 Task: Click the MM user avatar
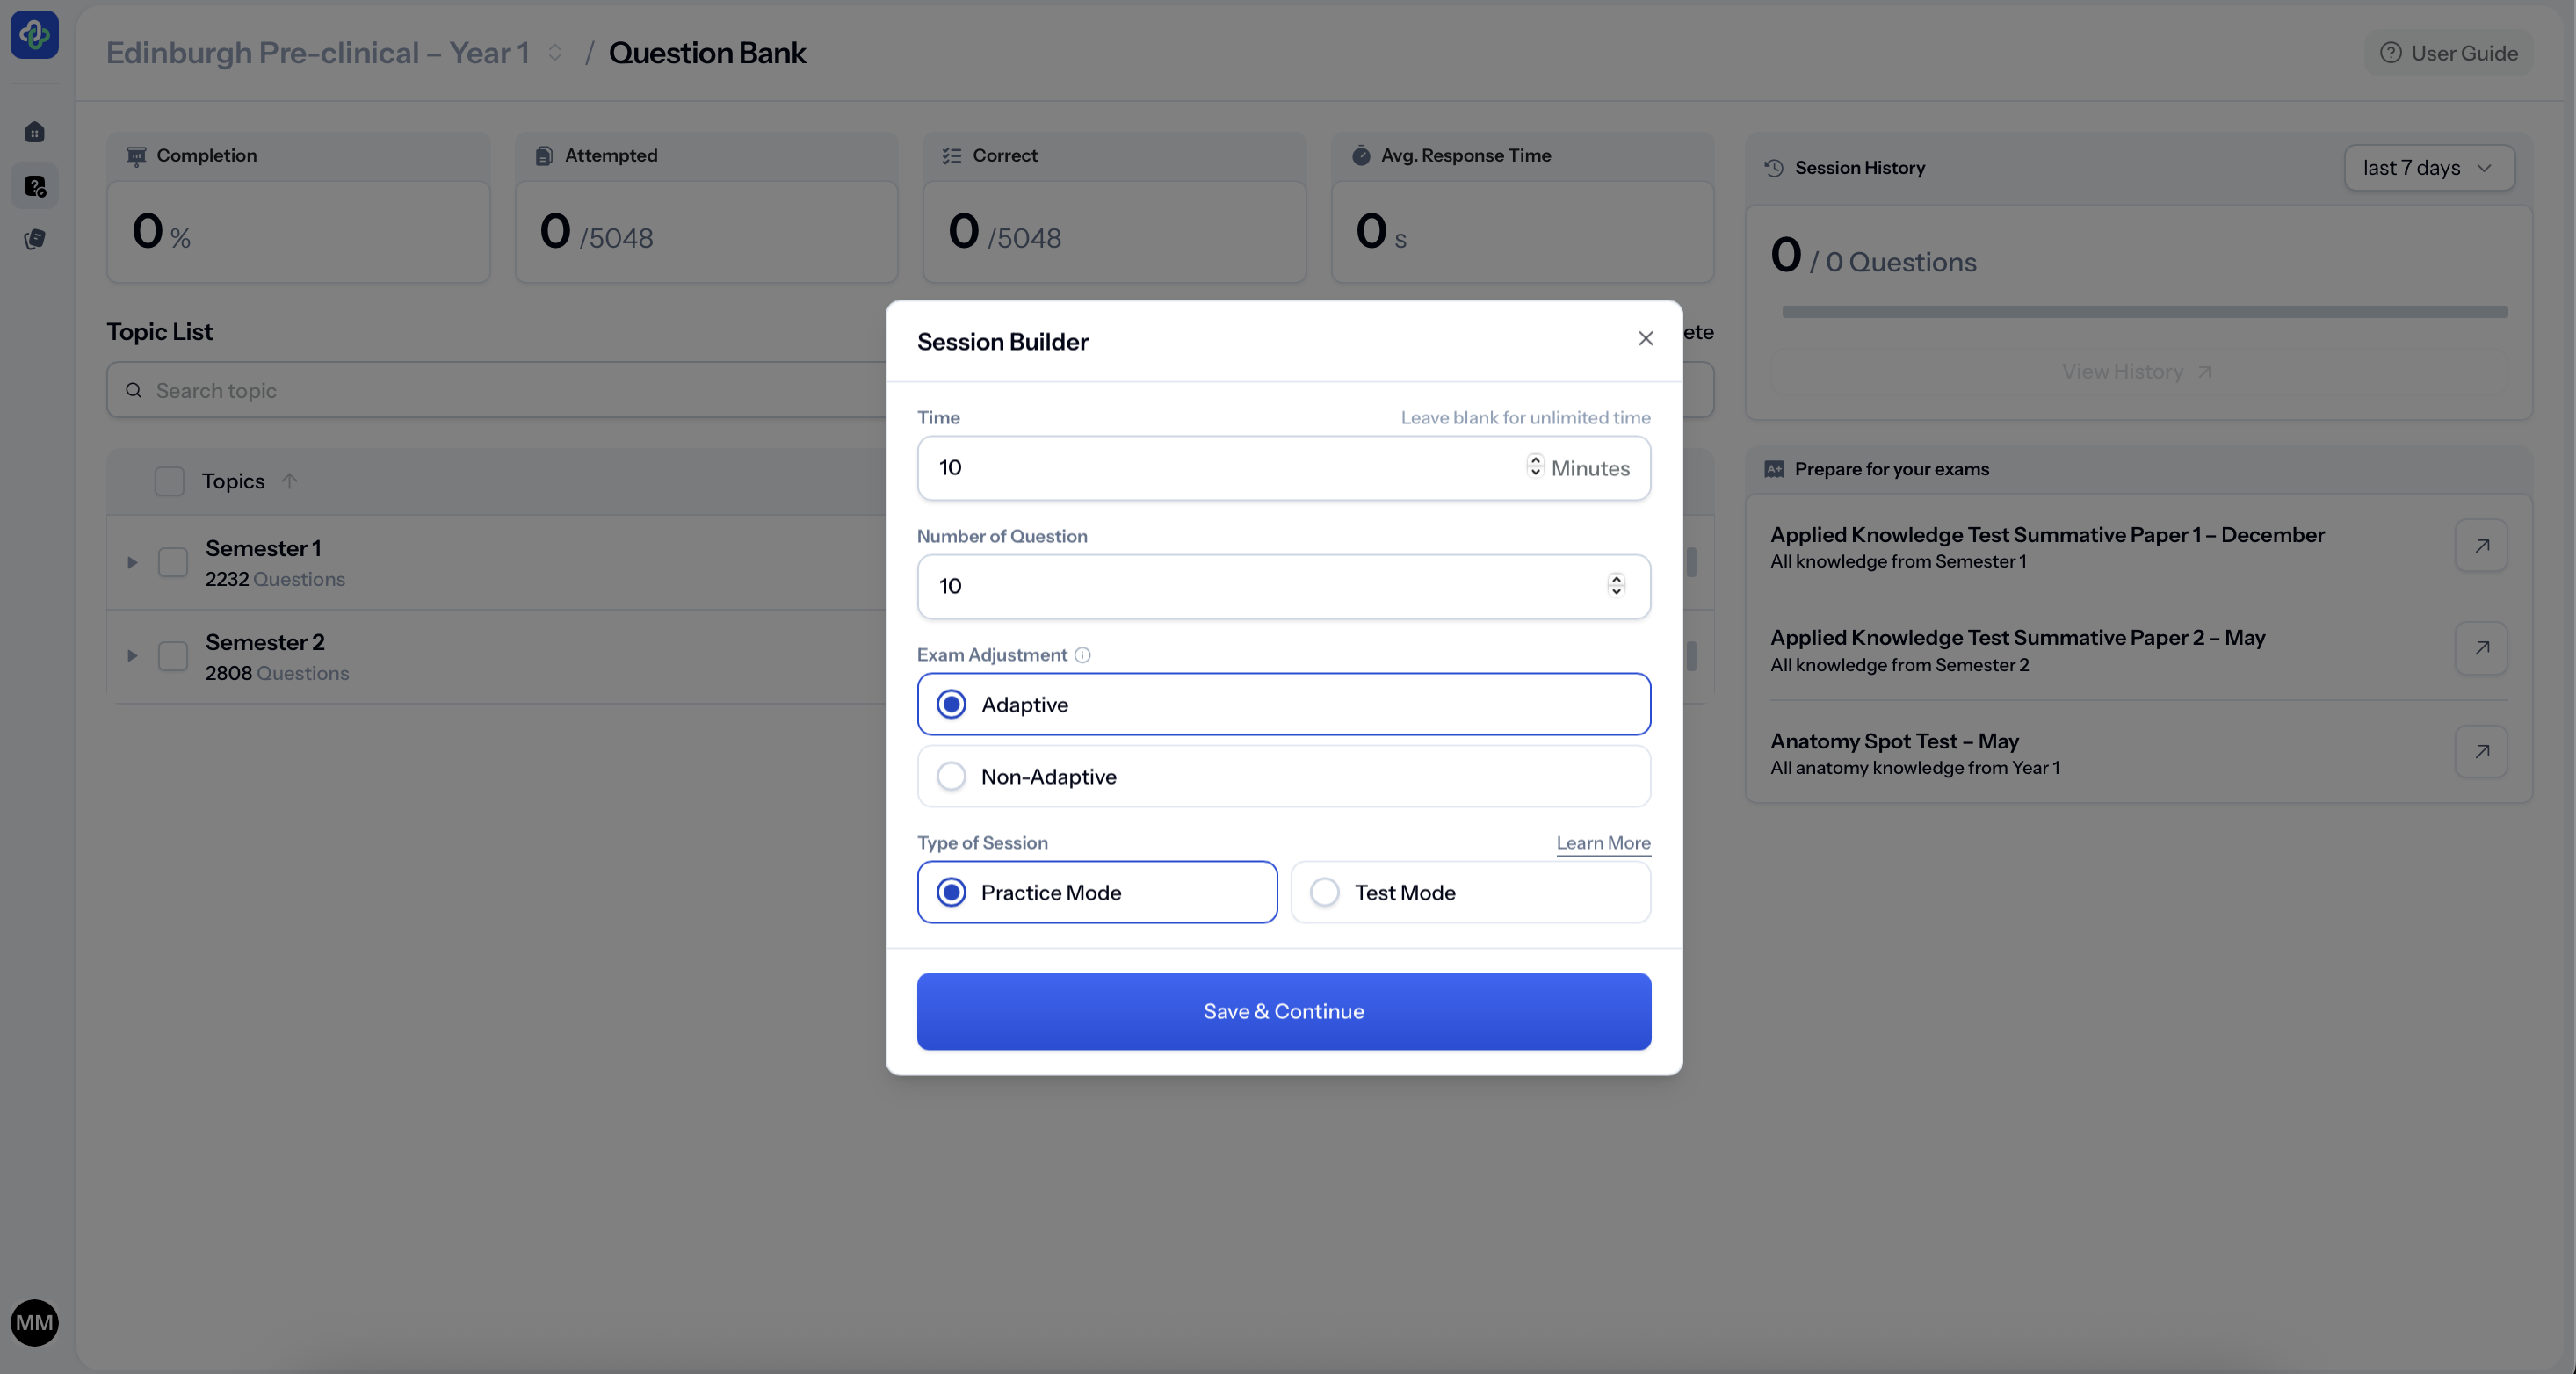[34, 1322]
